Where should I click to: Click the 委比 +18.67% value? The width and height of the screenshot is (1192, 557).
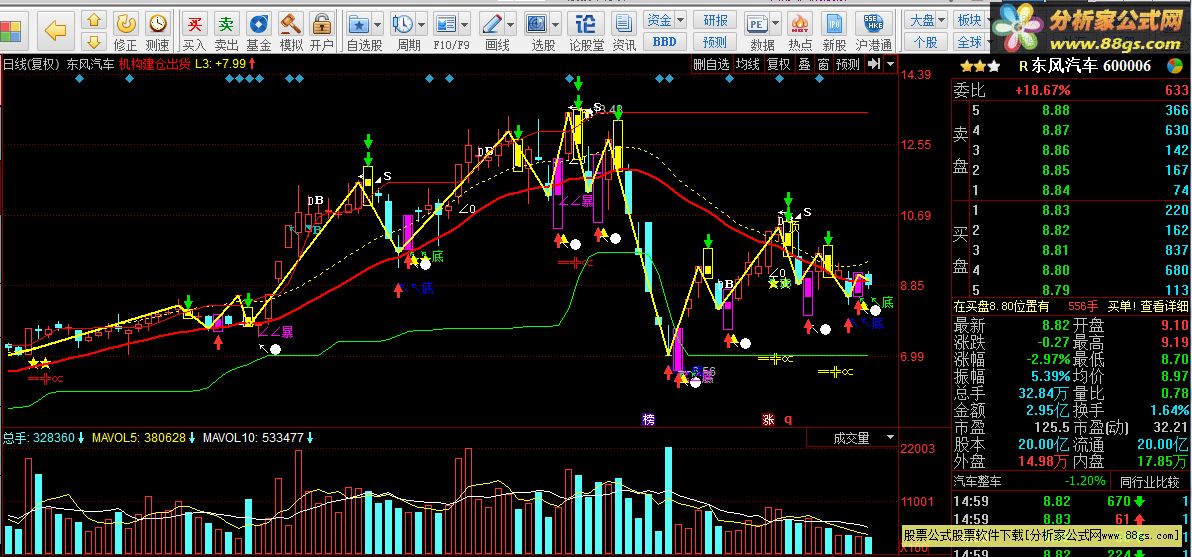[1043, 90]
